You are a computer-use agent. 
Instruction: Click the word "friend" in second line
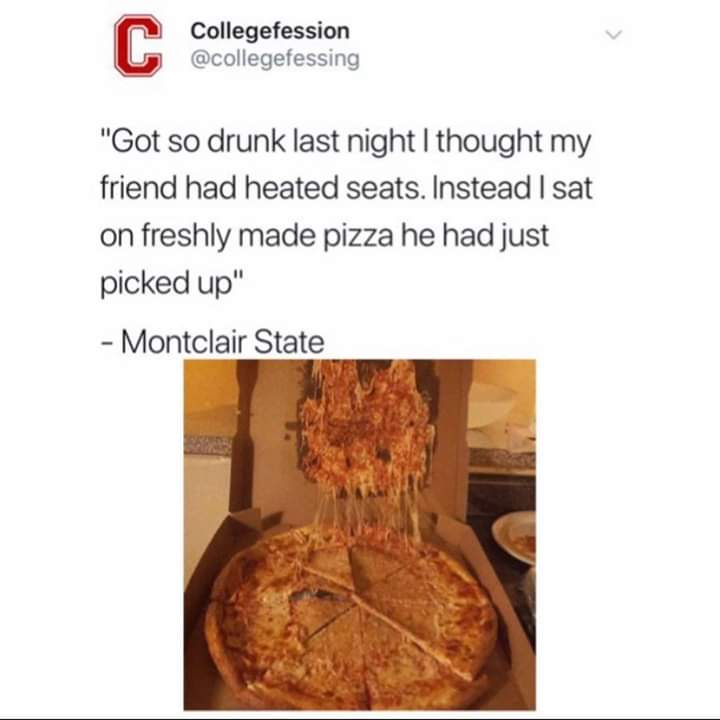point(138,188)
